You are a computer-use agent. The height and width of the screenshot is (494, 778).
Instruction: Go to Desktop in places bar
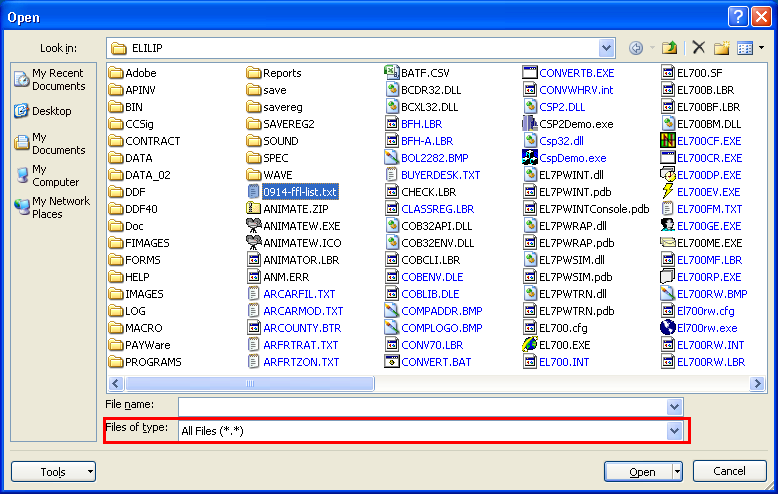pos(43,111)
